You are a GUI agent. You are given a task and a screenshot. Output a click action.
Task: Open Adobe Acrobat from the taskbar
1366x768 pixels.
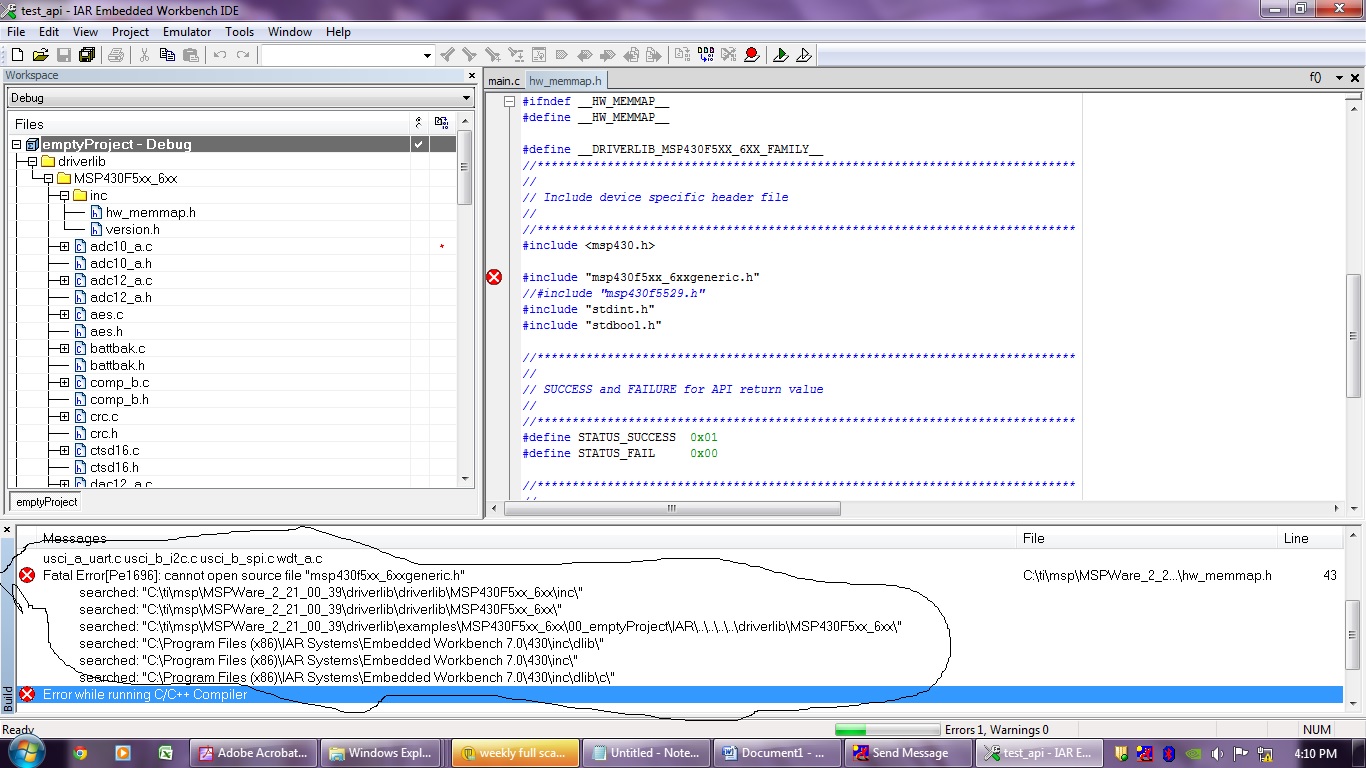(254, 753)
